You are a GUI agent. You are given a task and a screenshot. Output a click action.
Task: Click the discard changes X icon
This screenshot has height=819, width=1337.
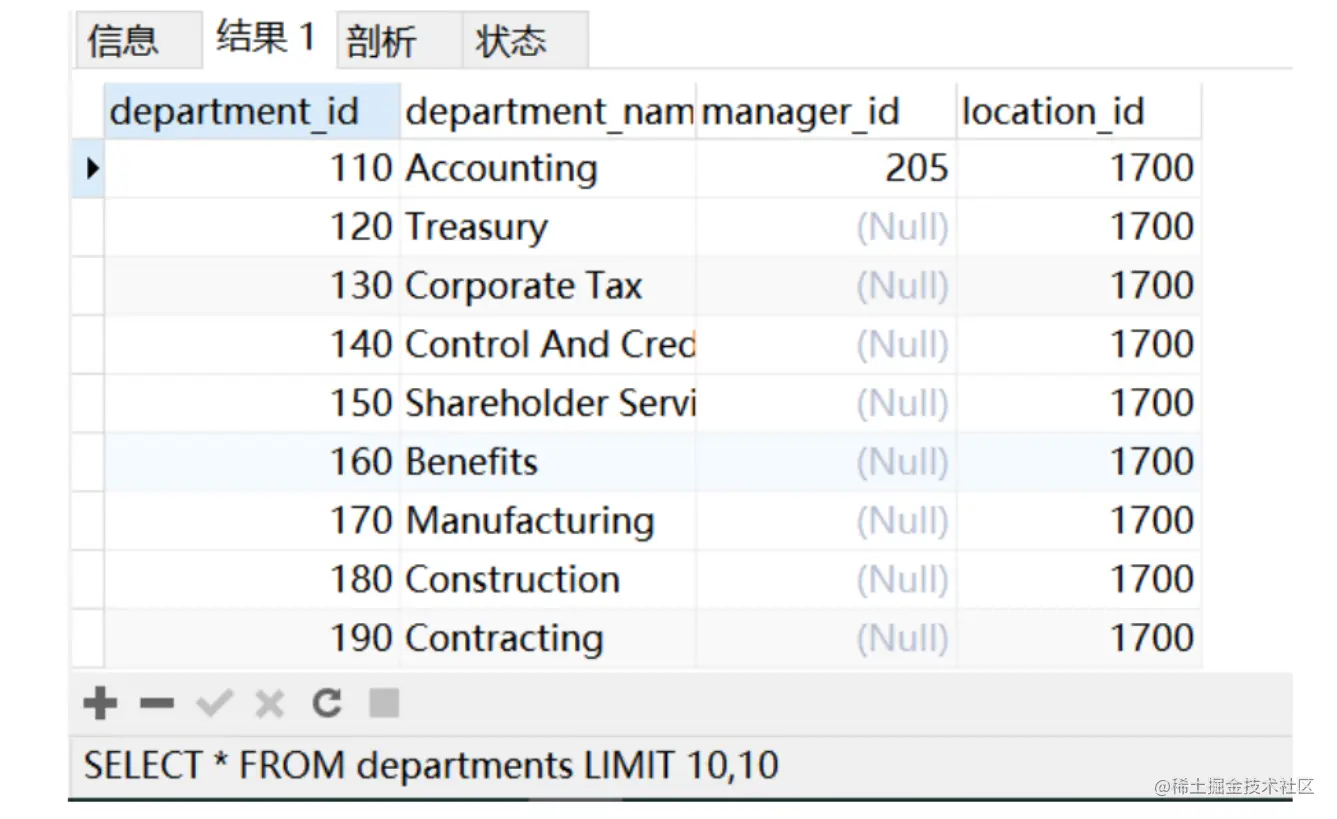click(x=269, y=704)
